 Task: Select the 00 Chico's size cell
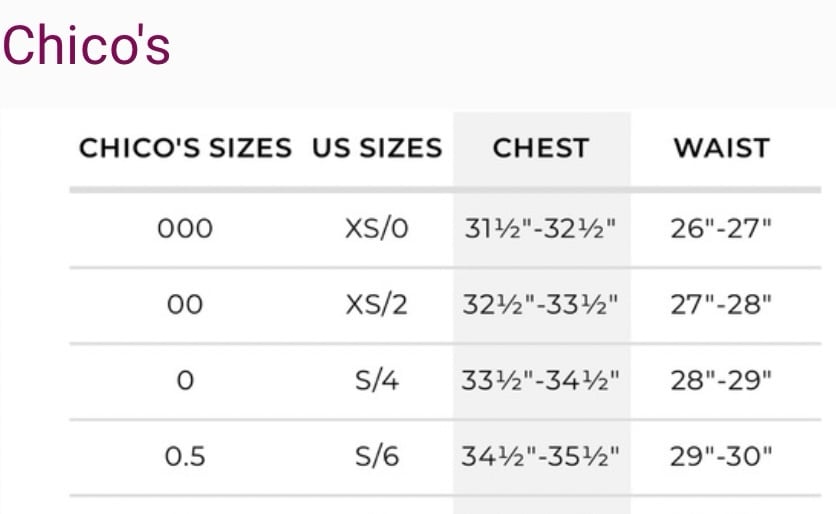185,304
